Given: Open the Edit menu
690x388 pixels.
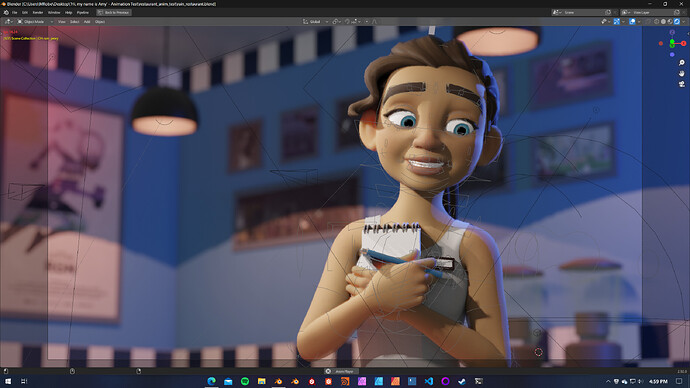Looking at the screenshot, I should (x=25, y=12).
